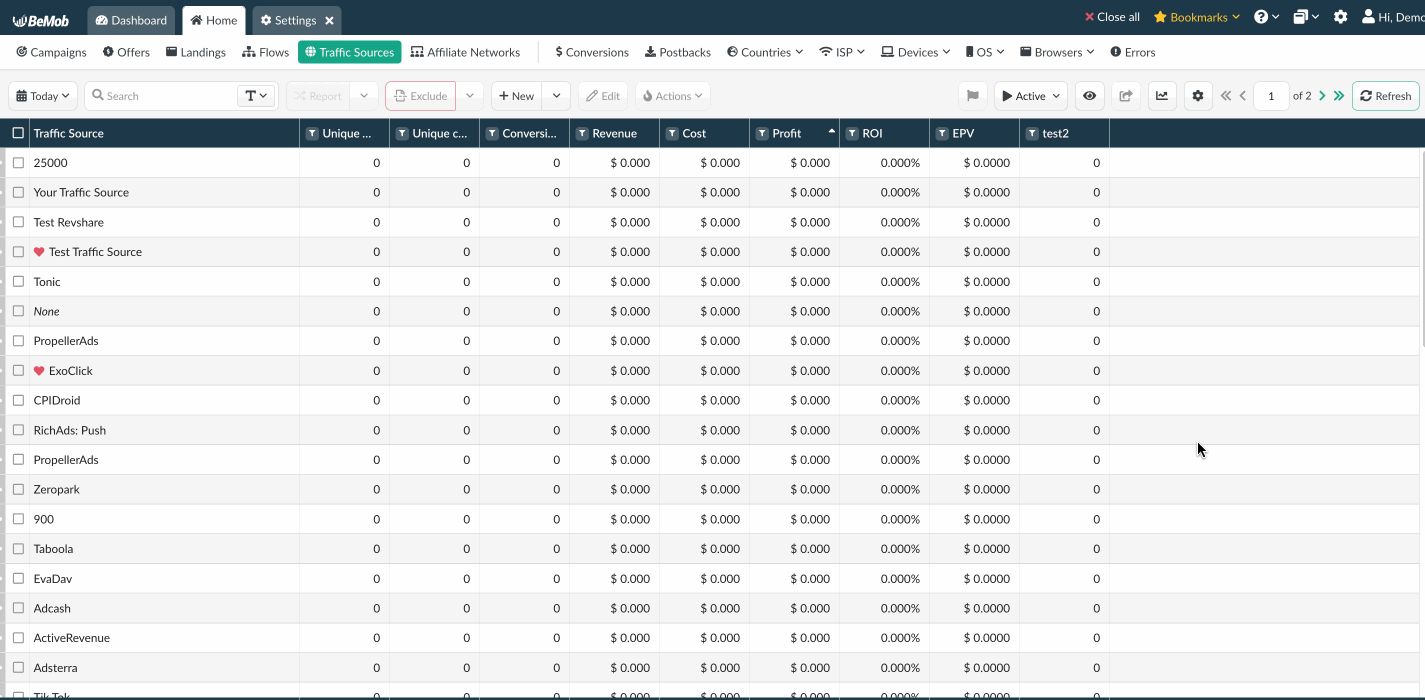This screenshot has width=1425, height=700.
Task: Click filter icon on Profit column
Action: click(x=761, y=133)
